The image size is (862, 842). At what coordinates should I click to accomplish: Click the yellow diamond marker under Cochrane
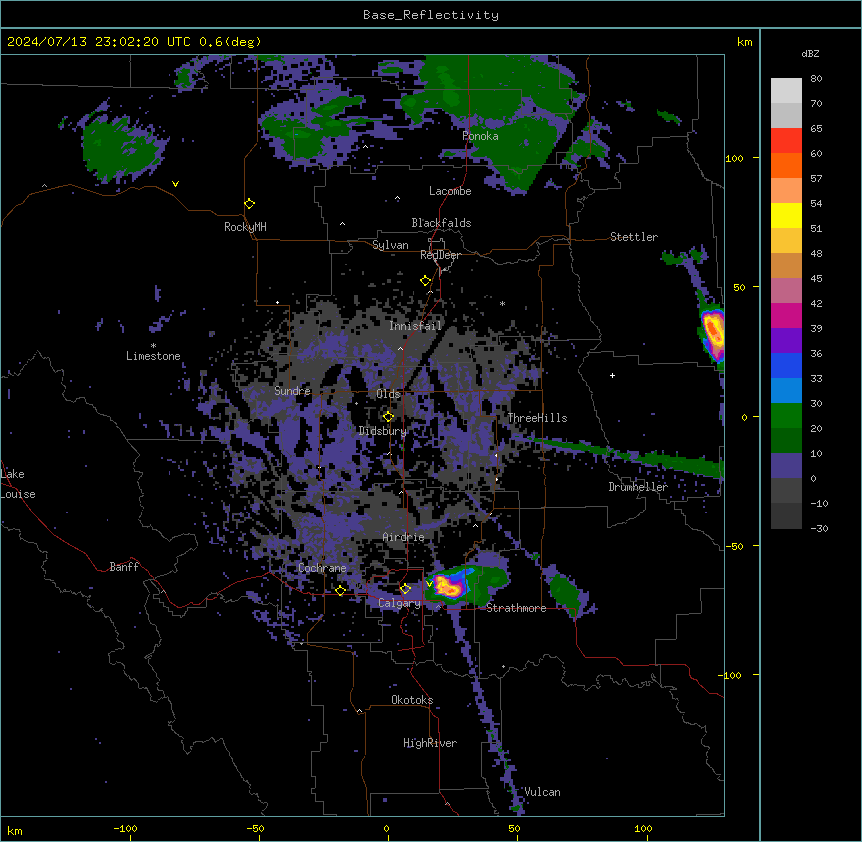coord(340,591)
